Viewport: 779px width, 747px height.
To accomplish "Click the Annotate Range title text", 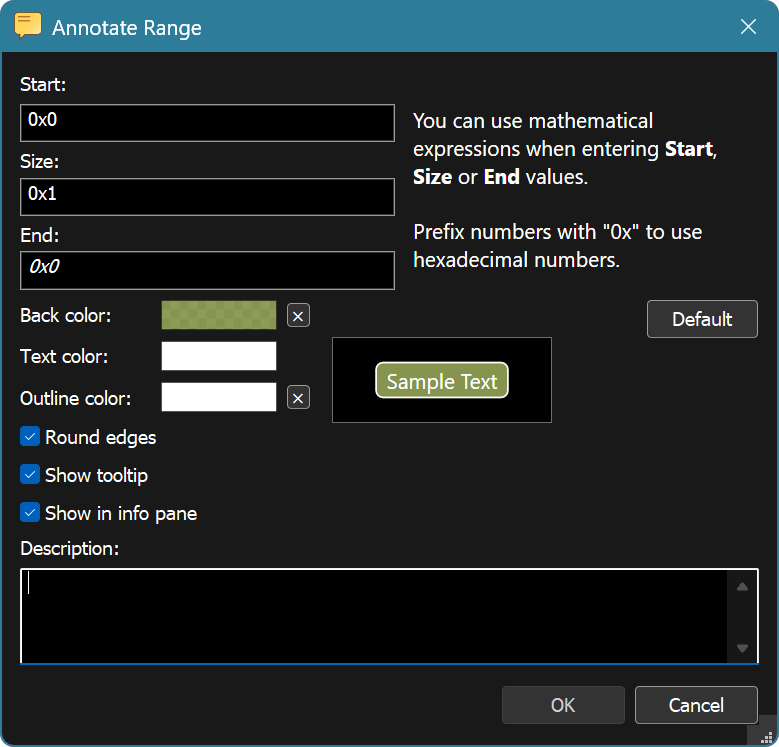I will (127, 28).
